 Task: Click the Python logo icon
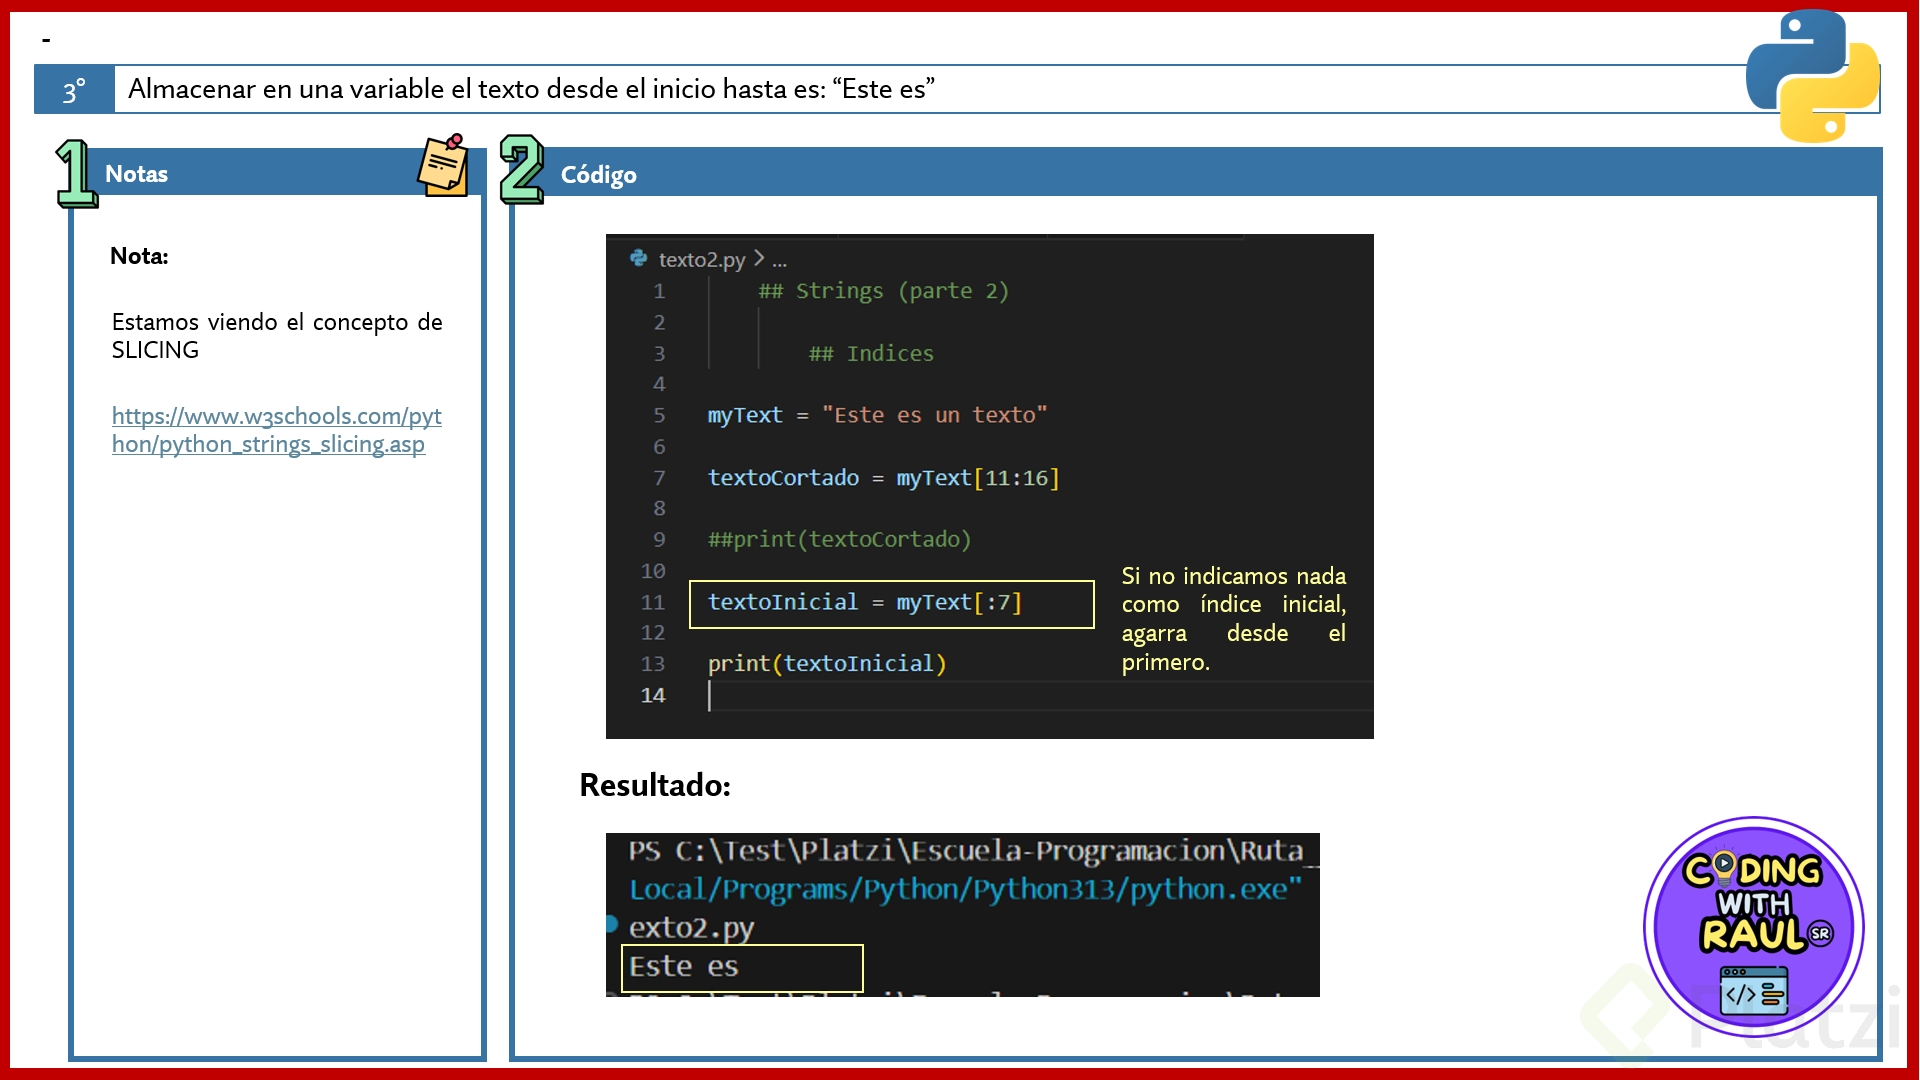(x=1812, y=77)
